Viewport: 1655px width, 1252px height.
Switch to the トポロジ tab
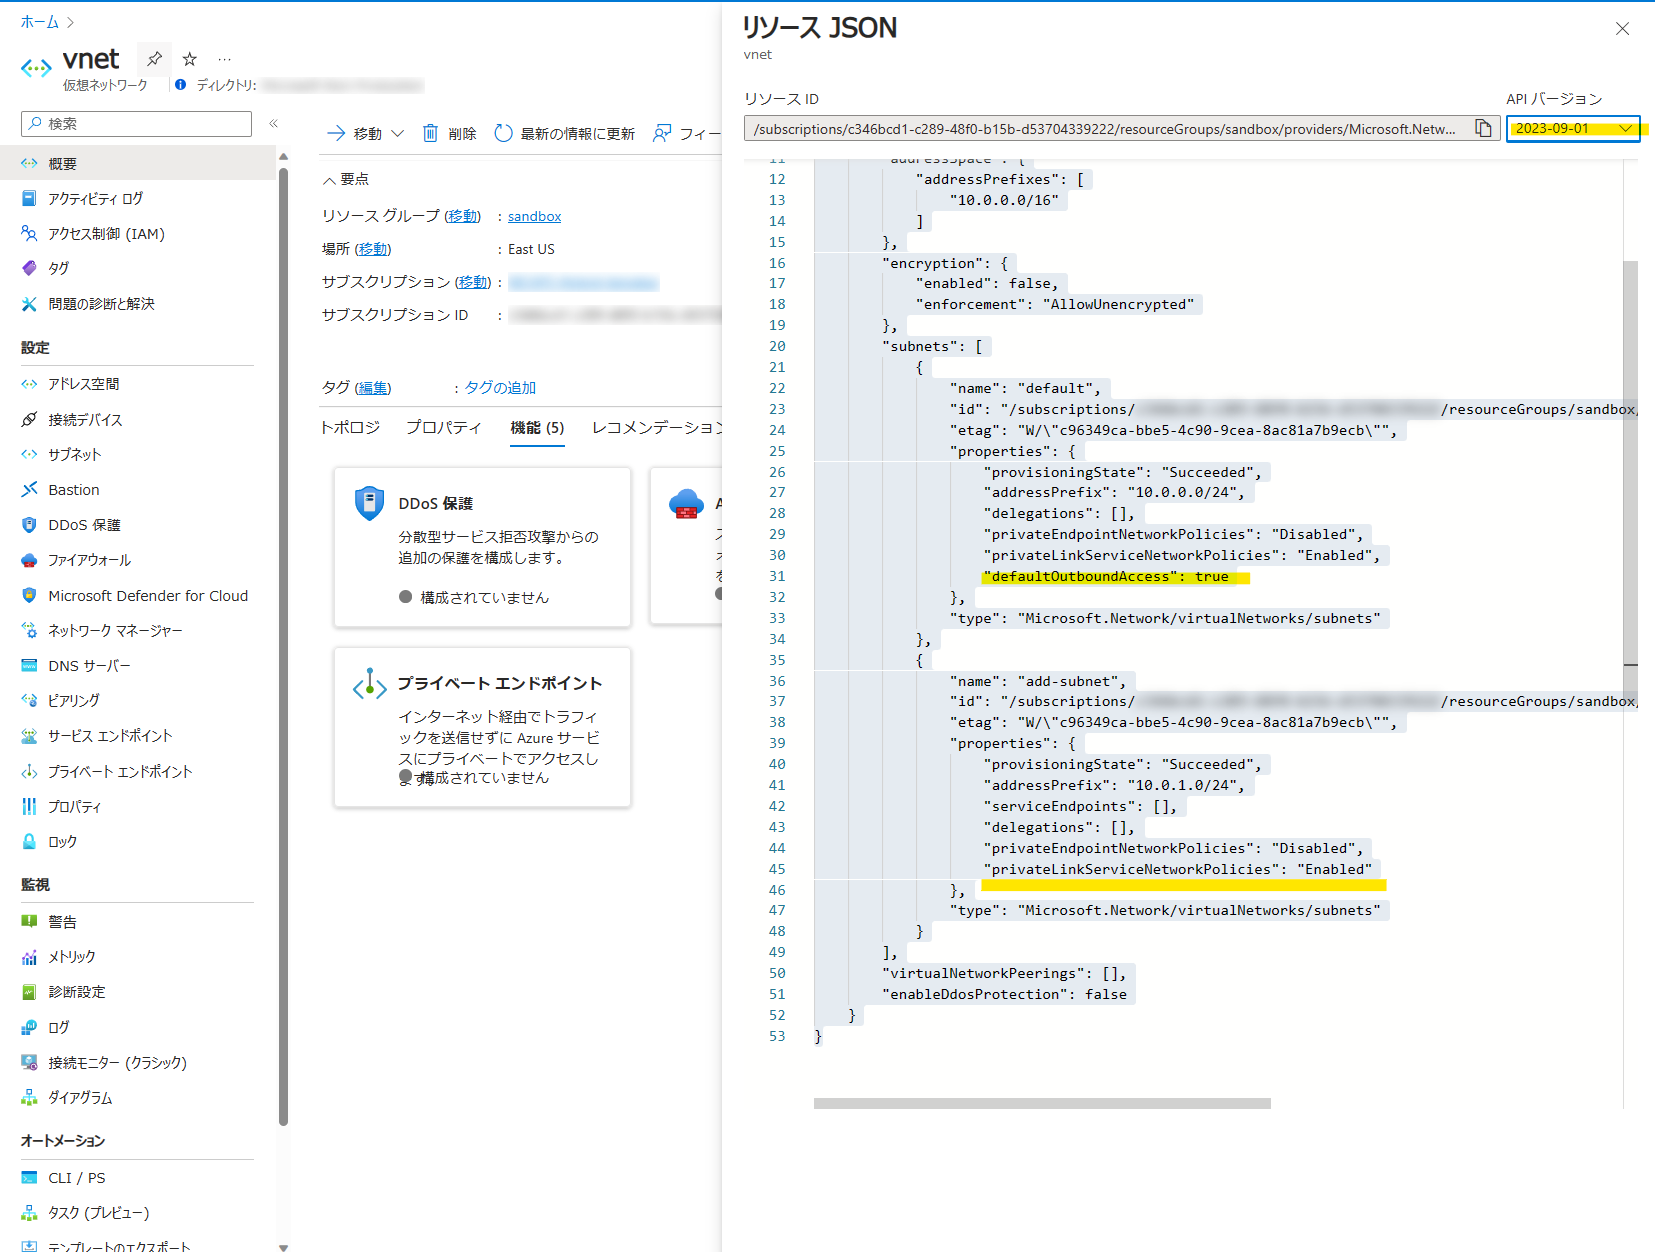coord(350,427)
